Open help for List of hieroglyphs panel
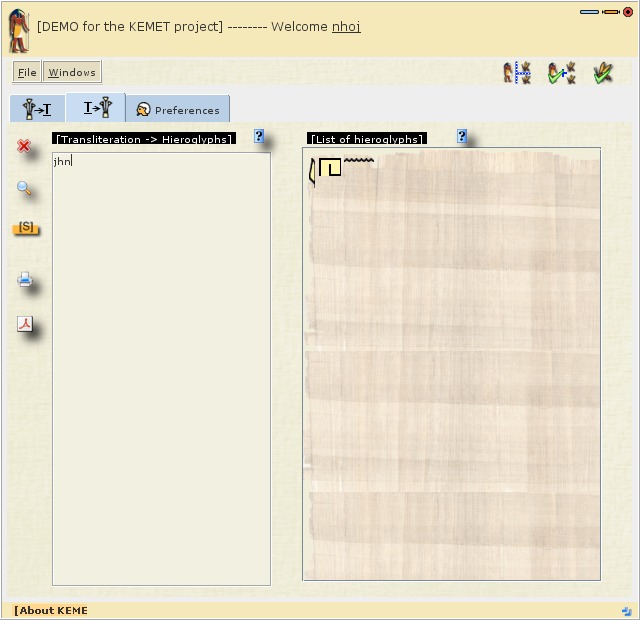The width and height of the screenshot is (640, 620). click(462, 137)
